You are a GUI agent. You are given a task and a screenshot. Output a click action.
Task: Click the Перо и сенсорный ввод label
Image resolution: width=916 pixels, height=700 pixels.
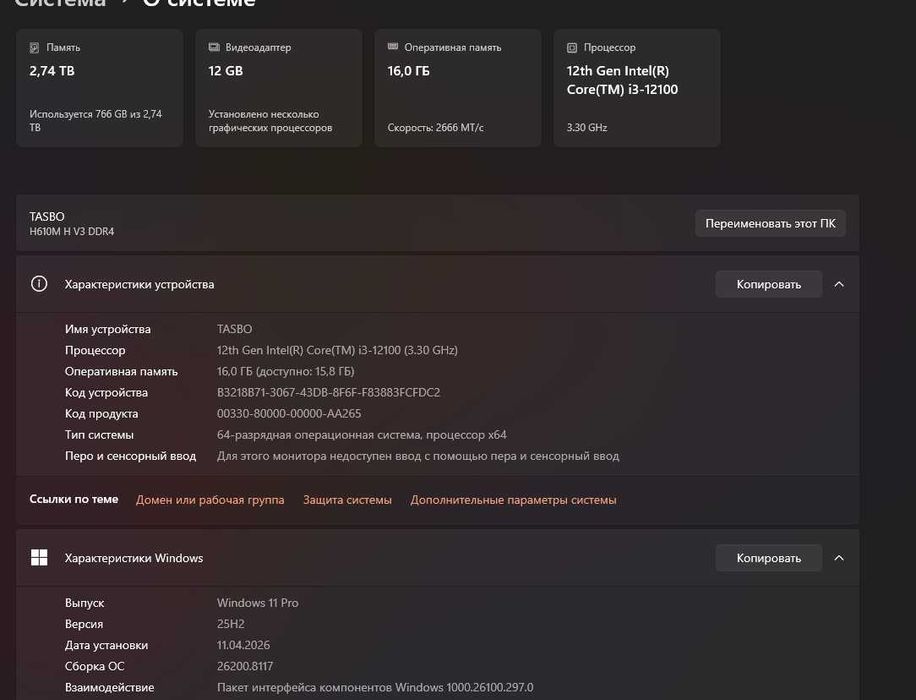click(x=130, y=456)
